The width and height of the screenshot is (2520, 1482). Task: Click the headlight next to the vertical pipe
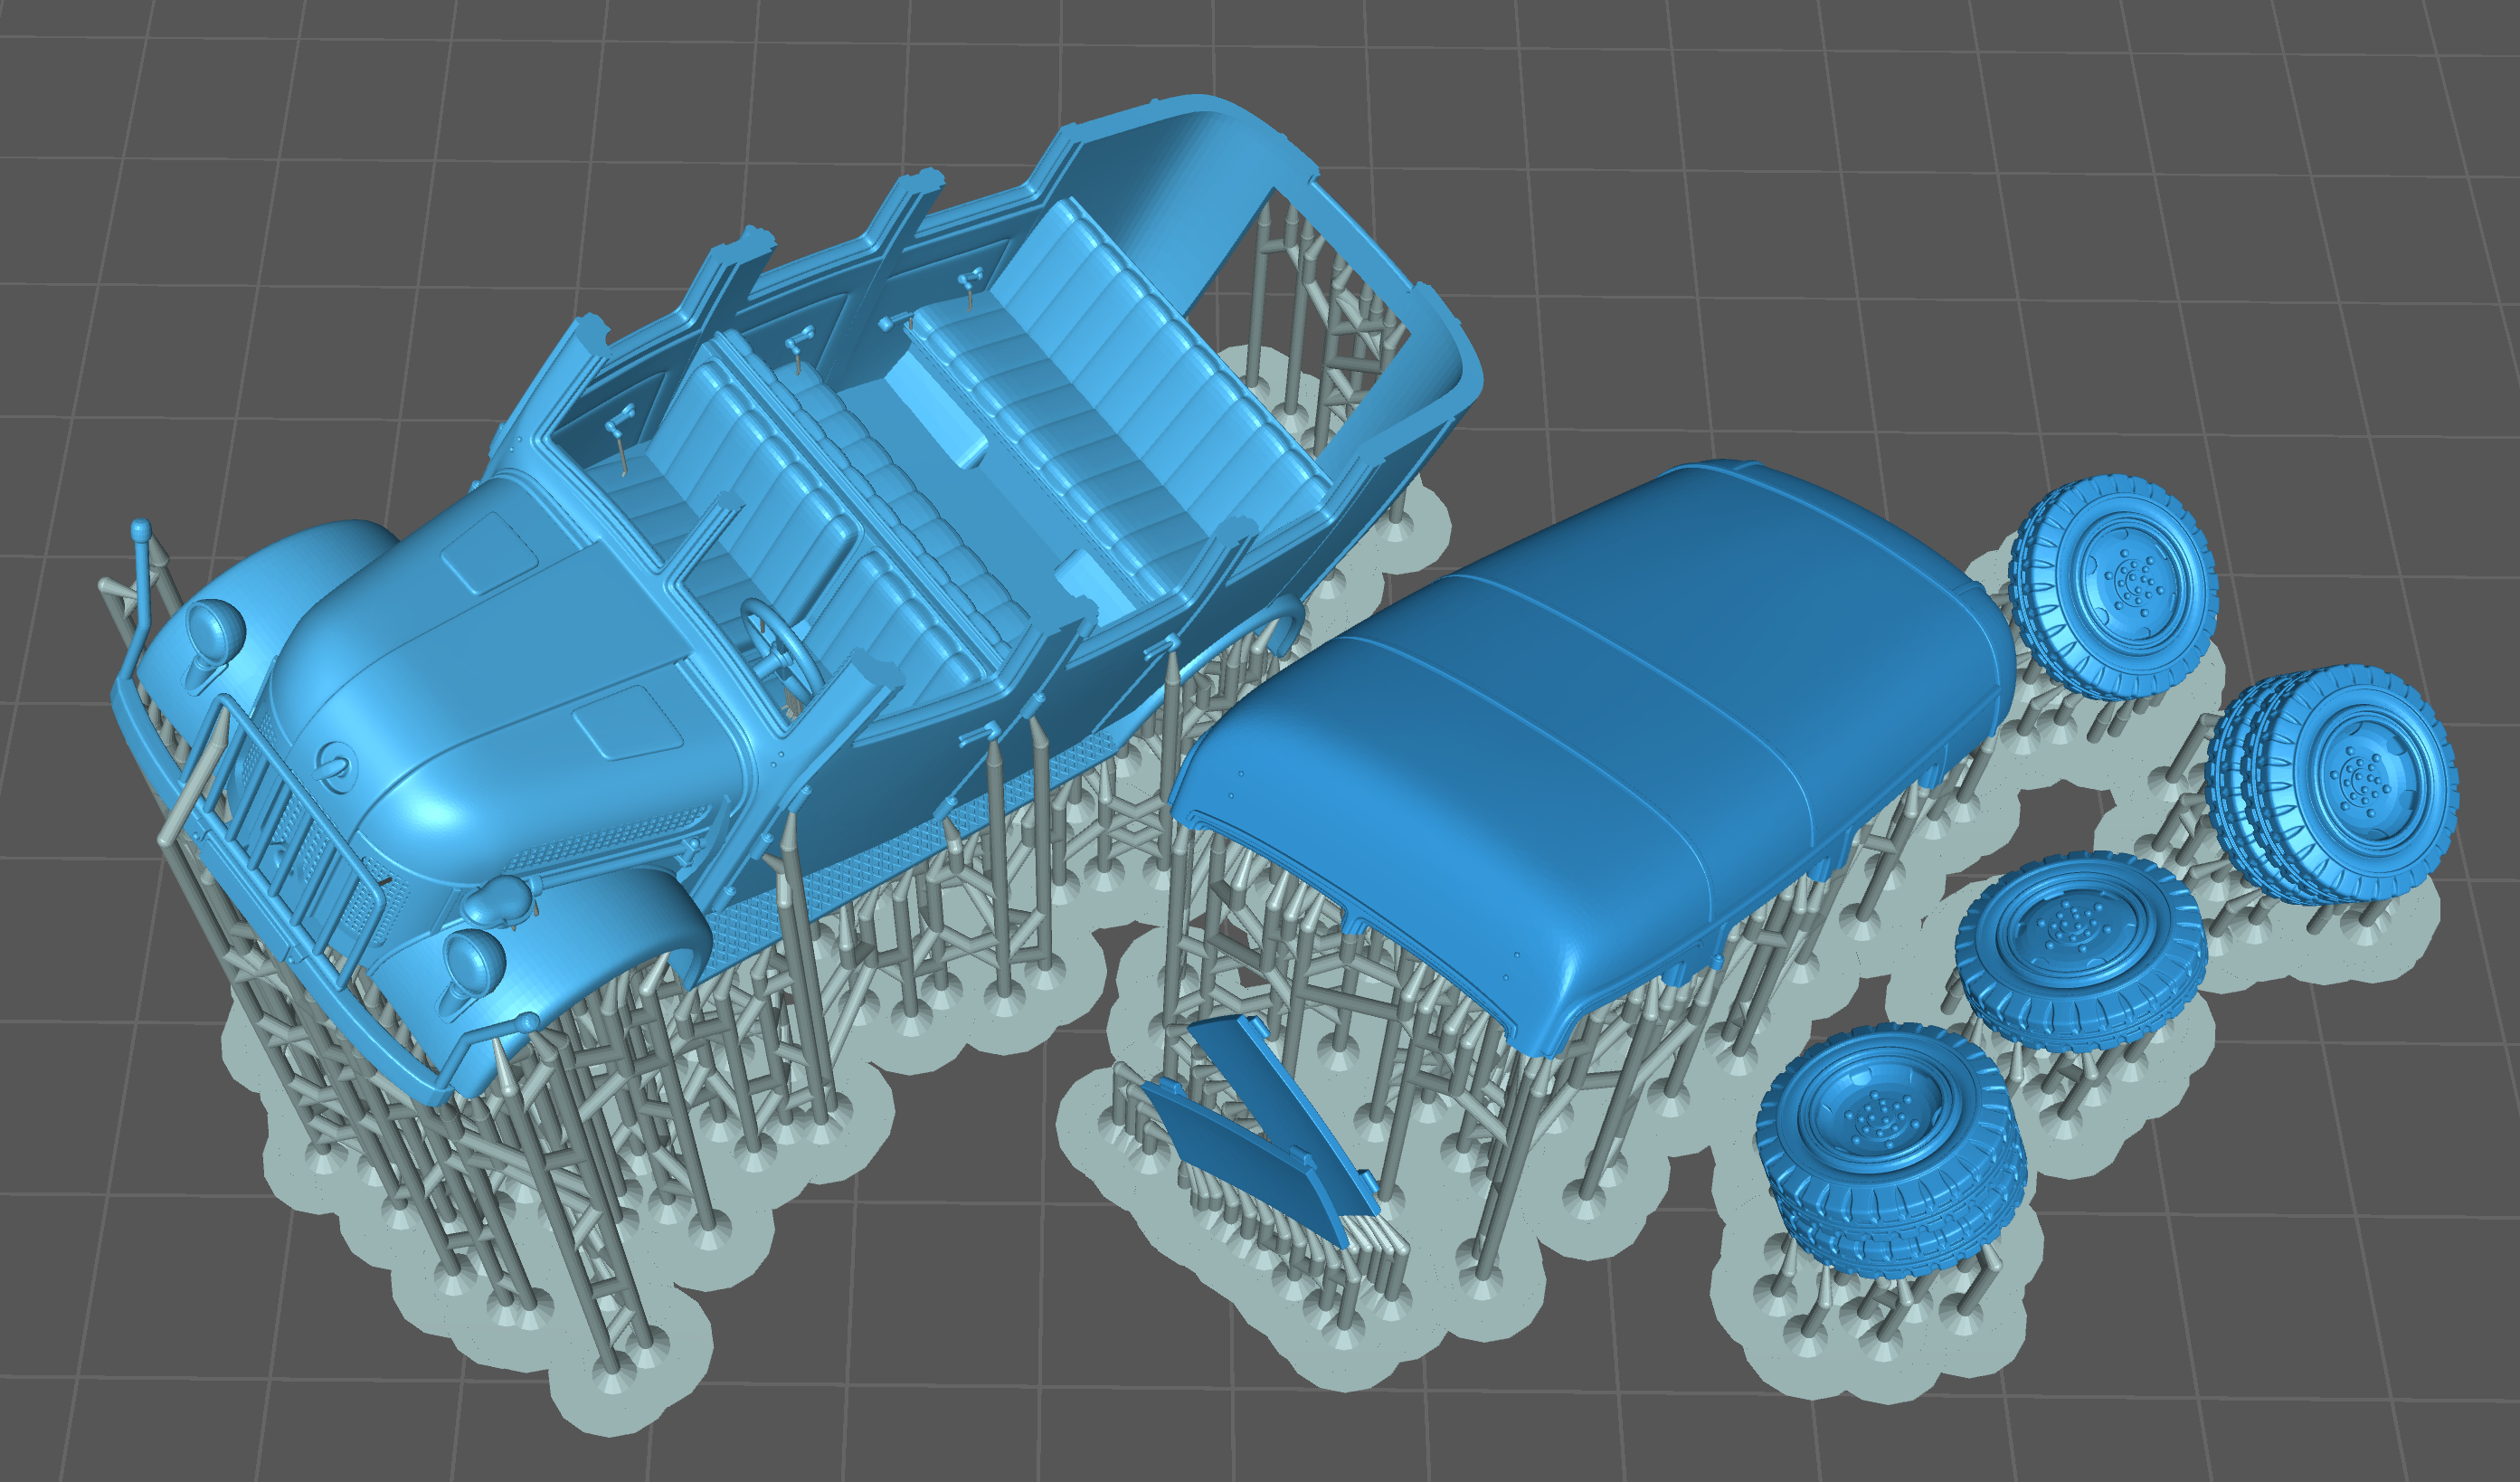pyautogui.click(x=214, y=630)
